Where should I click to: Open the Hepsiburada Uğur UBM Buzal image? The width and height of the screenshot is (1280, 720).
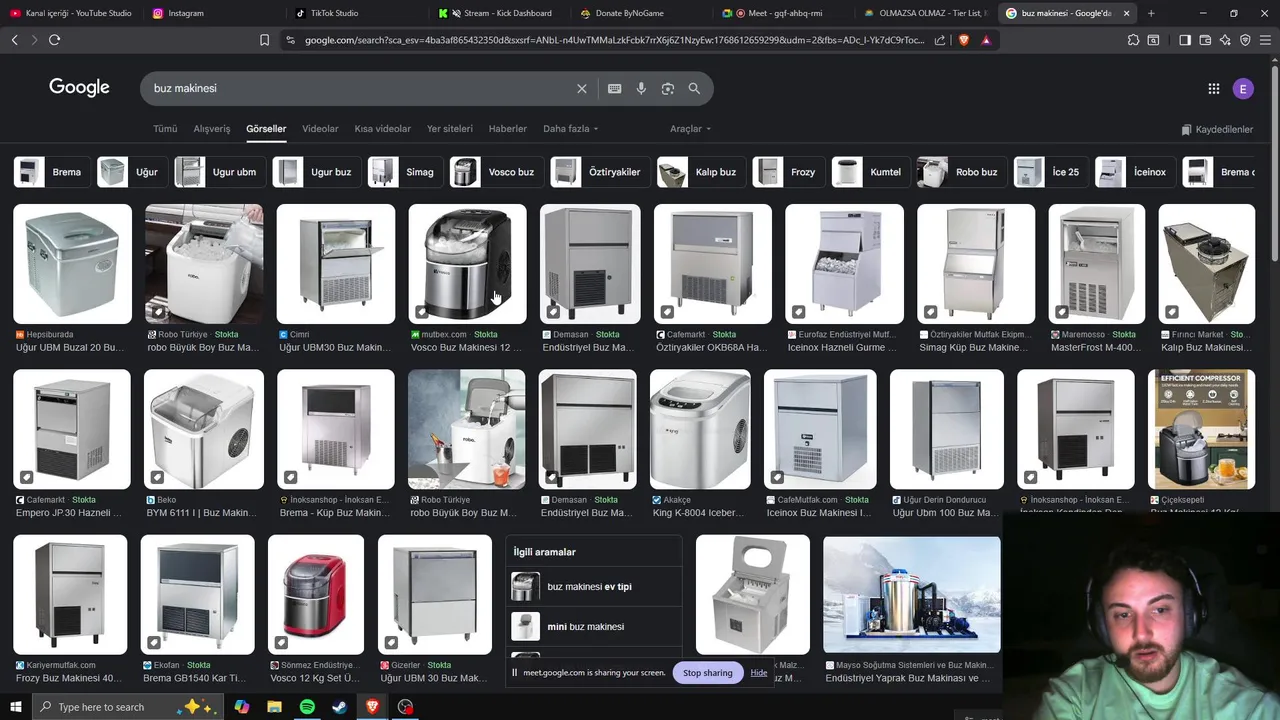pyautogui.click(x=72, y=264)
